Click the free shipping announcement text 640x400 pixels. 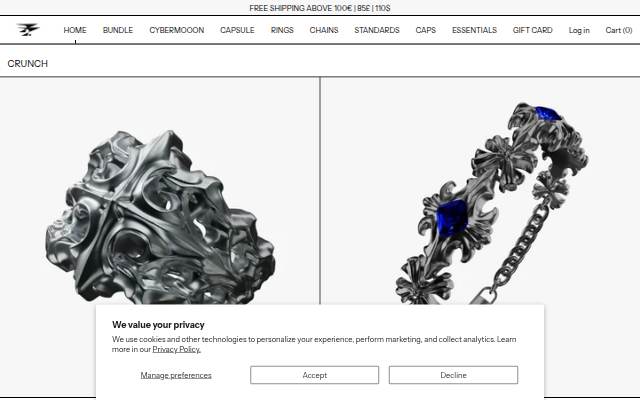click(320, 8)
